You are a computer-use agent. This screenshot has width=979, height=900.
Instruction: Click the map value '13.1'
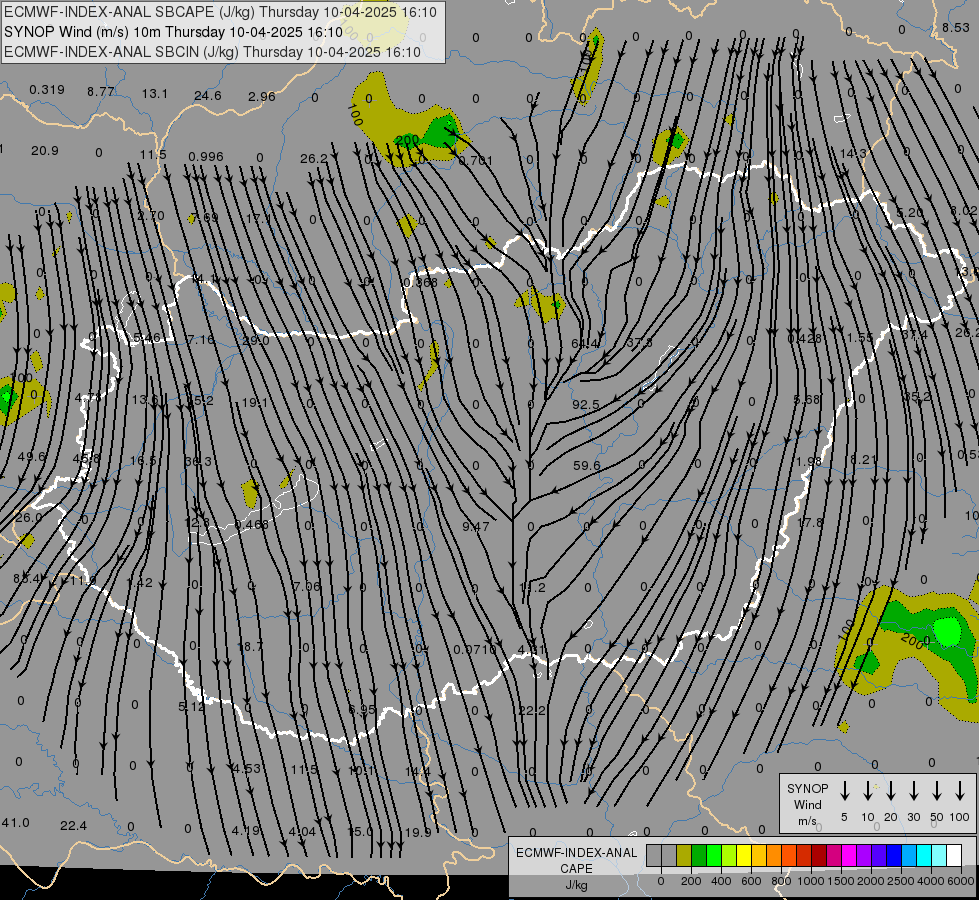154,94
